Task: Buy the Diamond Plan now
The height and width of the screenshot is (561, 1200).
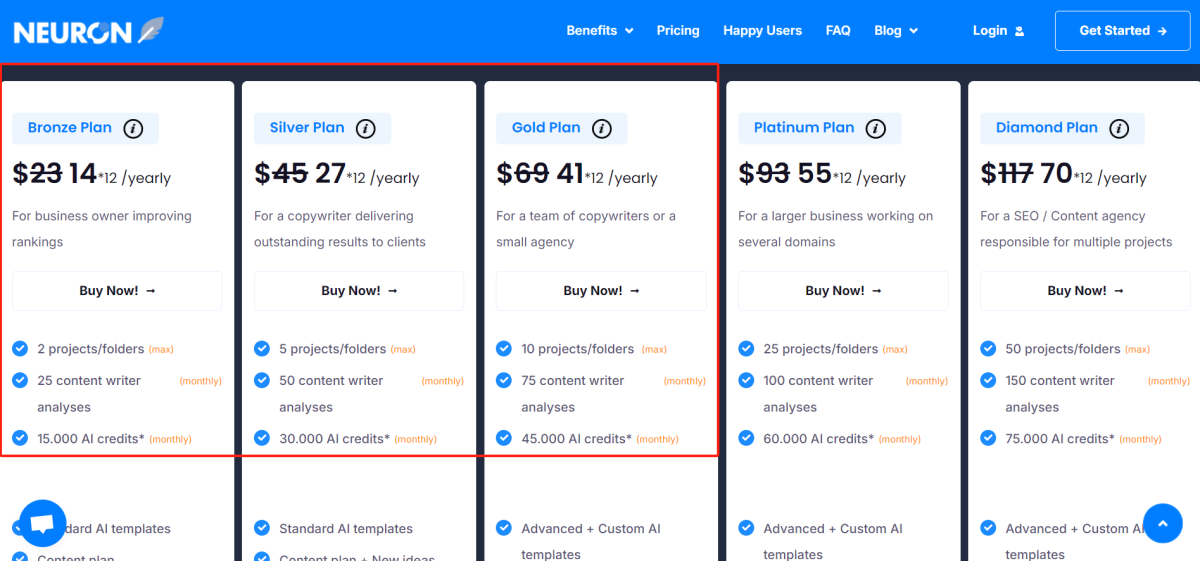Action: [x=1085, y=291]
